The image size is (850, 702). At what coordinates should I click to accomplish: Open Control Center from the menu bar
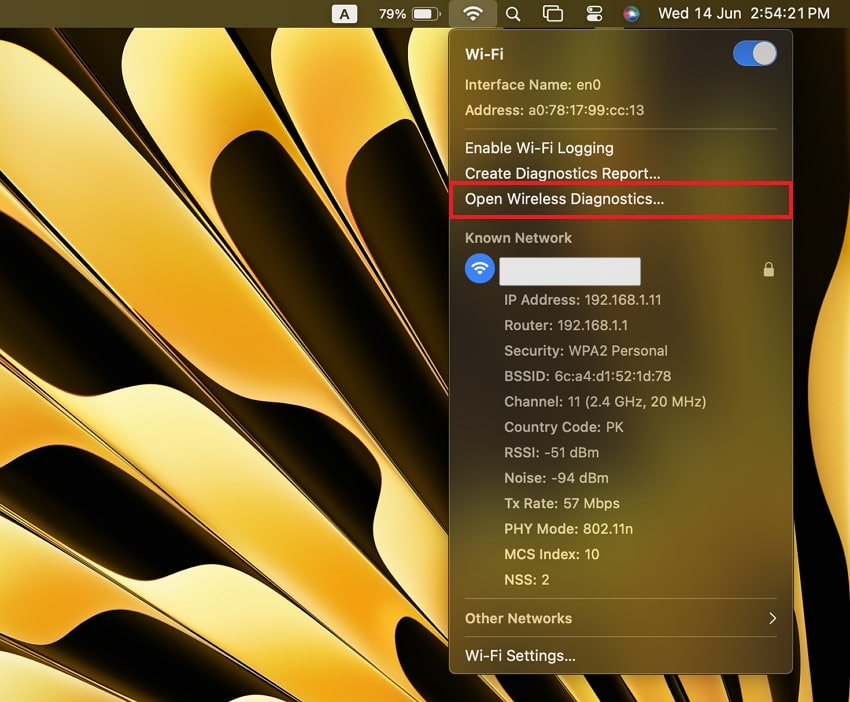coord(593,14)
